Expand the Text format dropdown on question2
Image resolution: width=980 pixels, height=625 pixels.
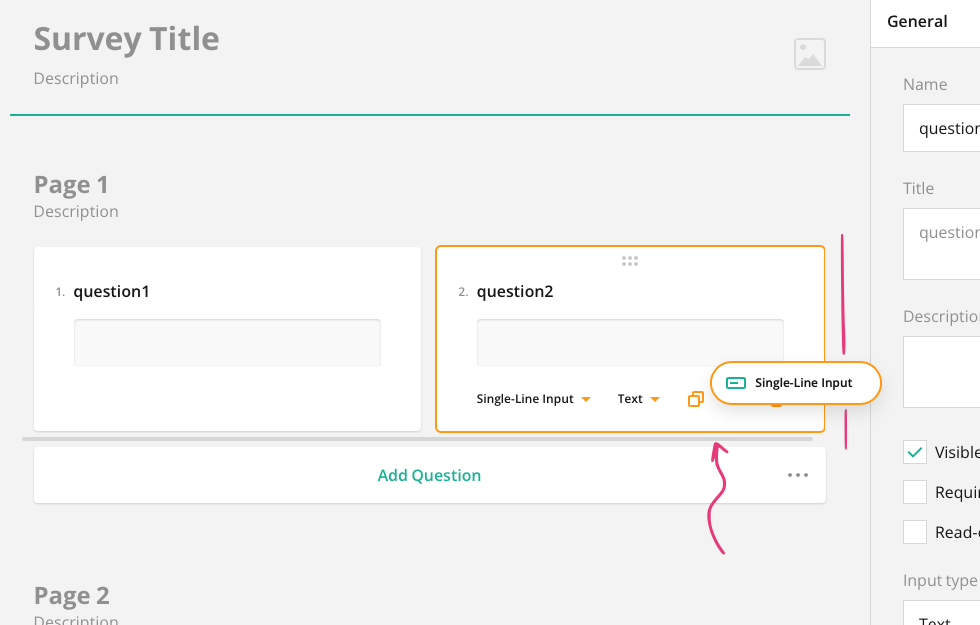pyautogui.click(x=637, y=399)
